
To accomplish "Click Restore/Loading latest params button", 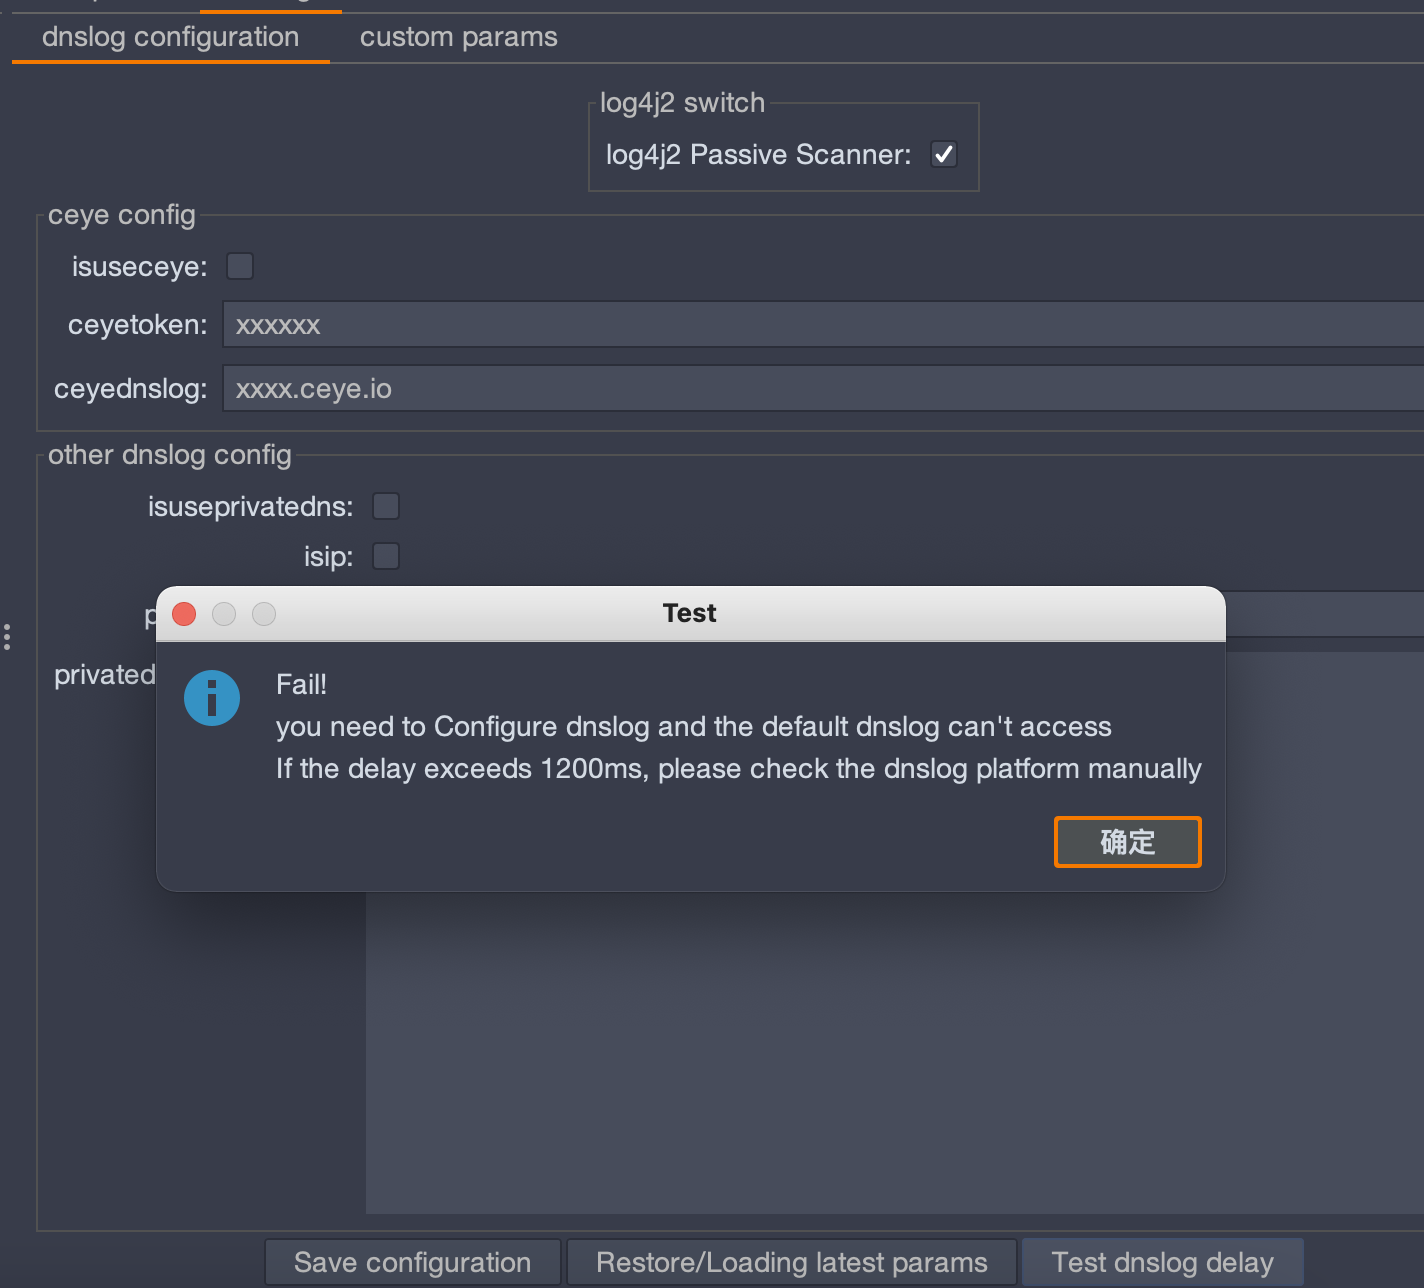I will [792, 1262].
